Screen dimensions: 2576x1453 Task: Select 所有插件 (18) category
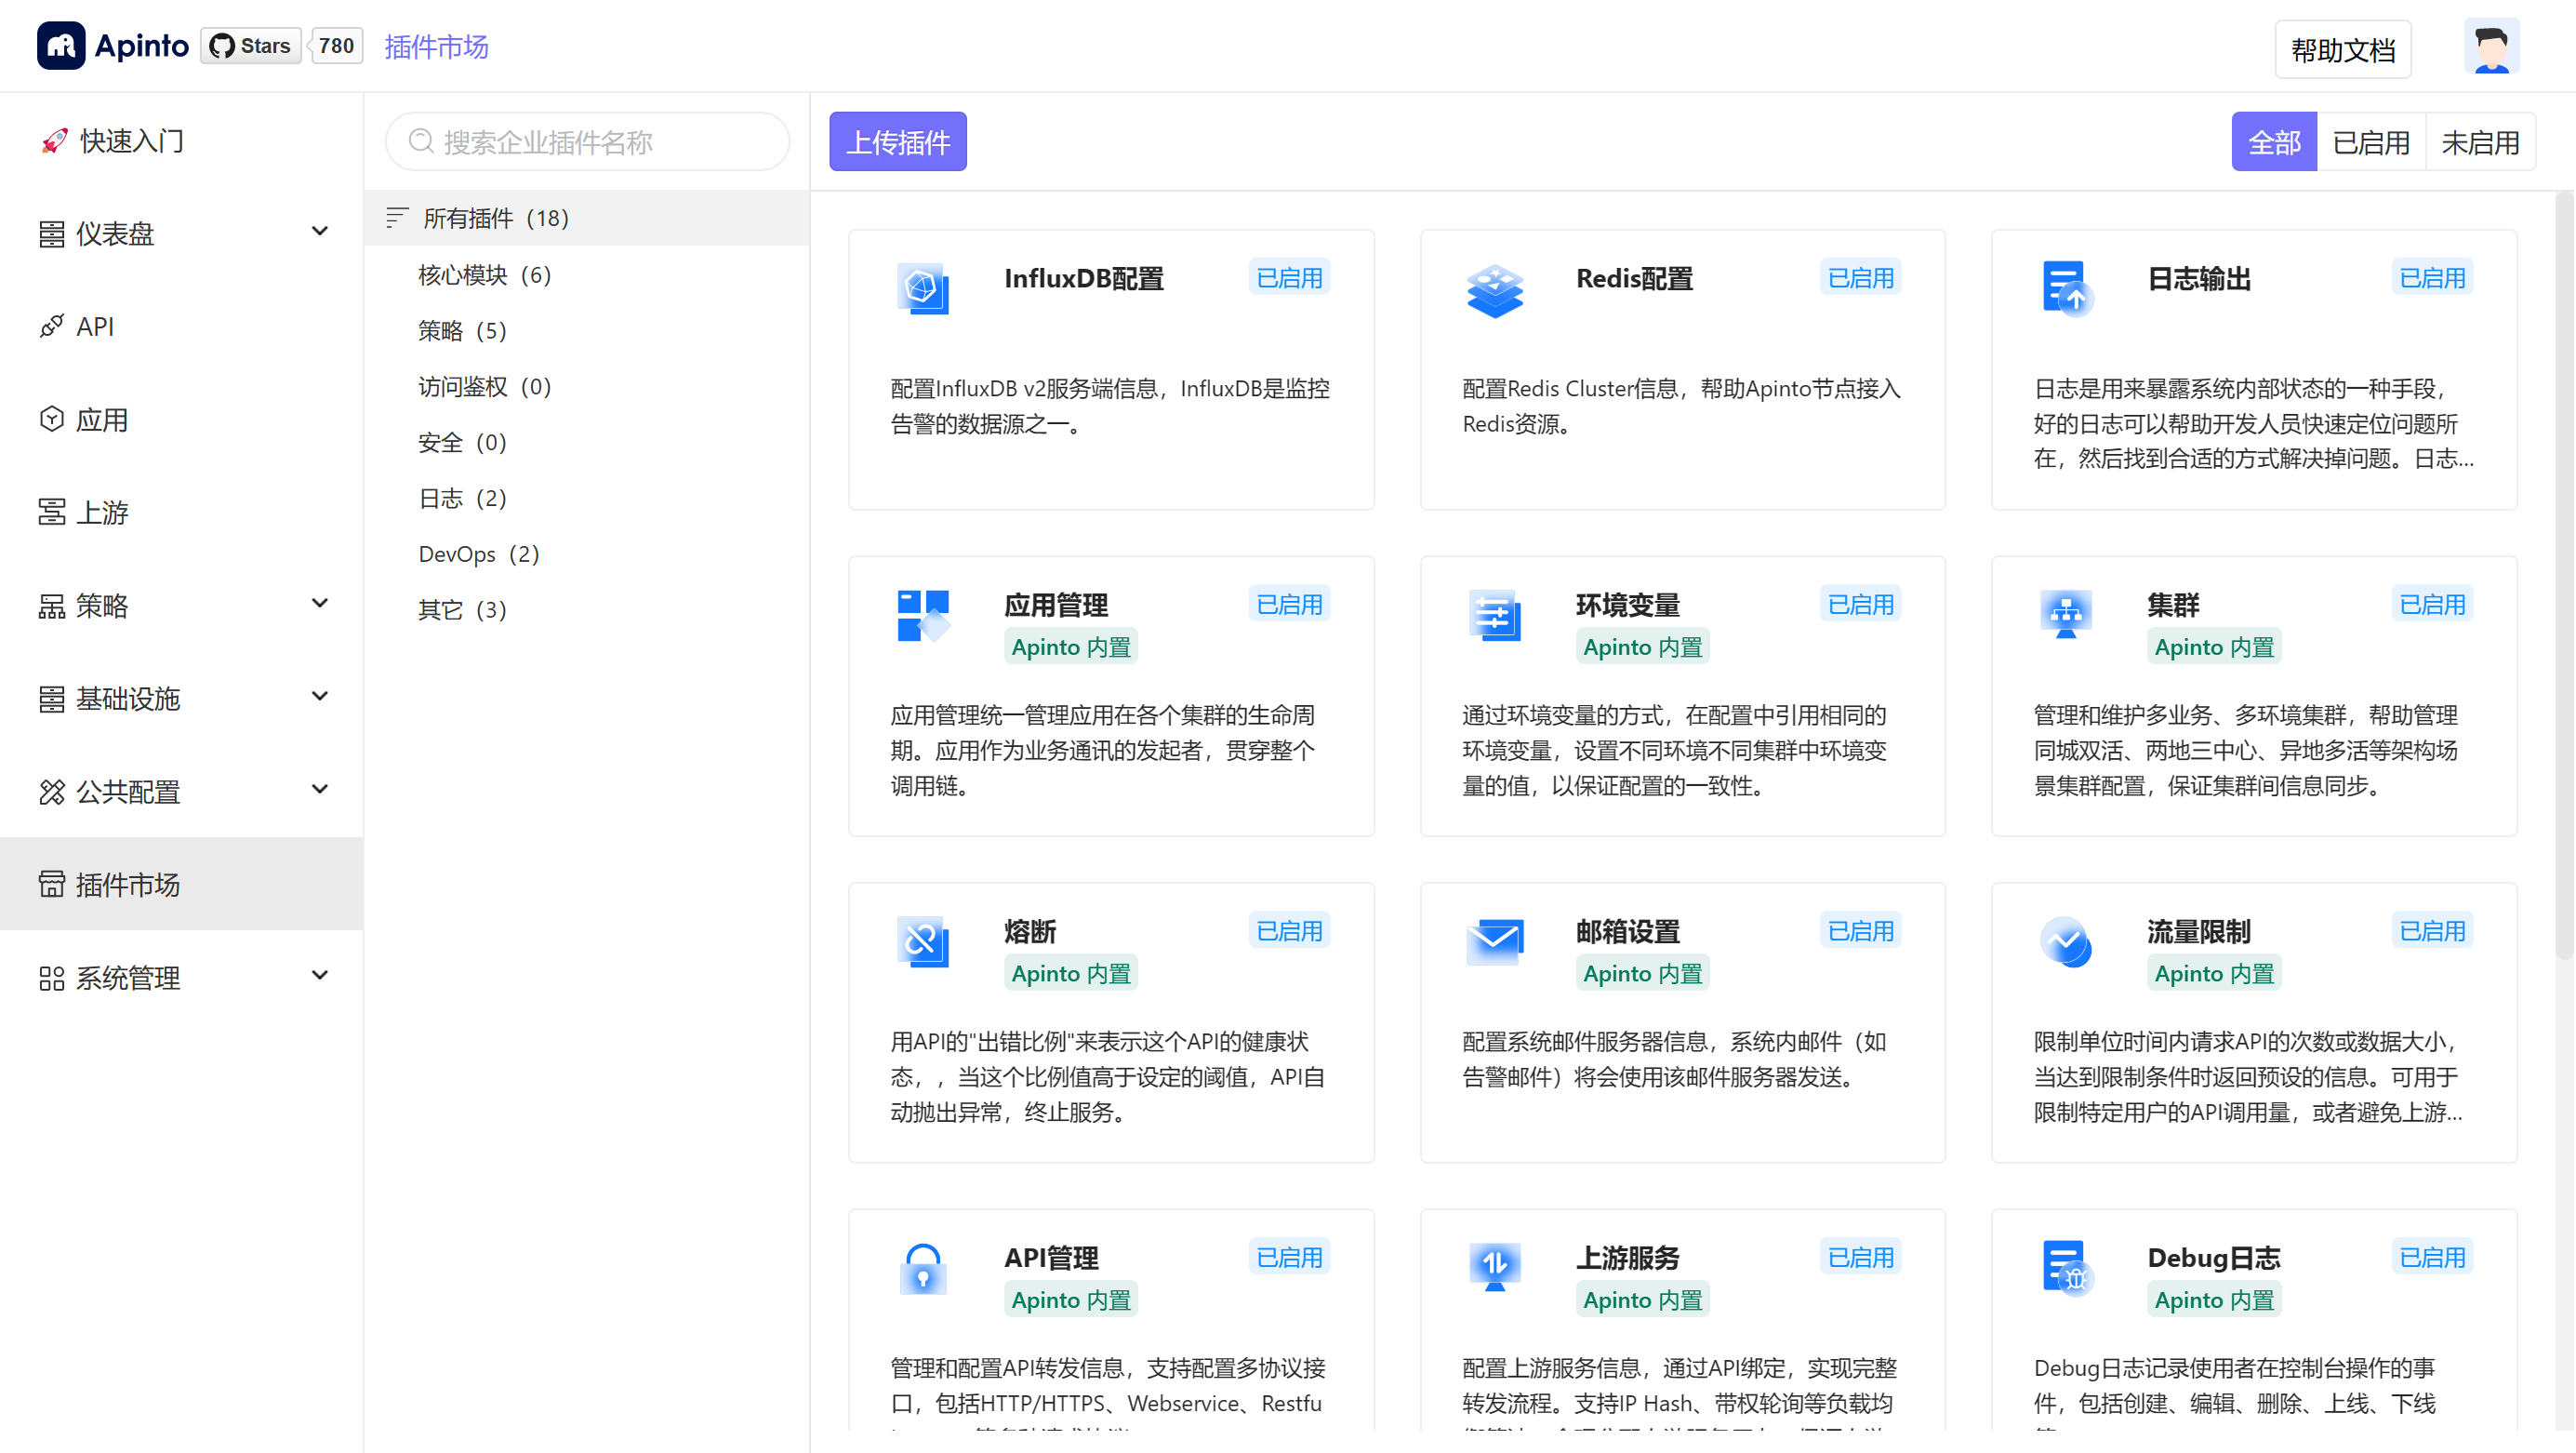(587, 218)
